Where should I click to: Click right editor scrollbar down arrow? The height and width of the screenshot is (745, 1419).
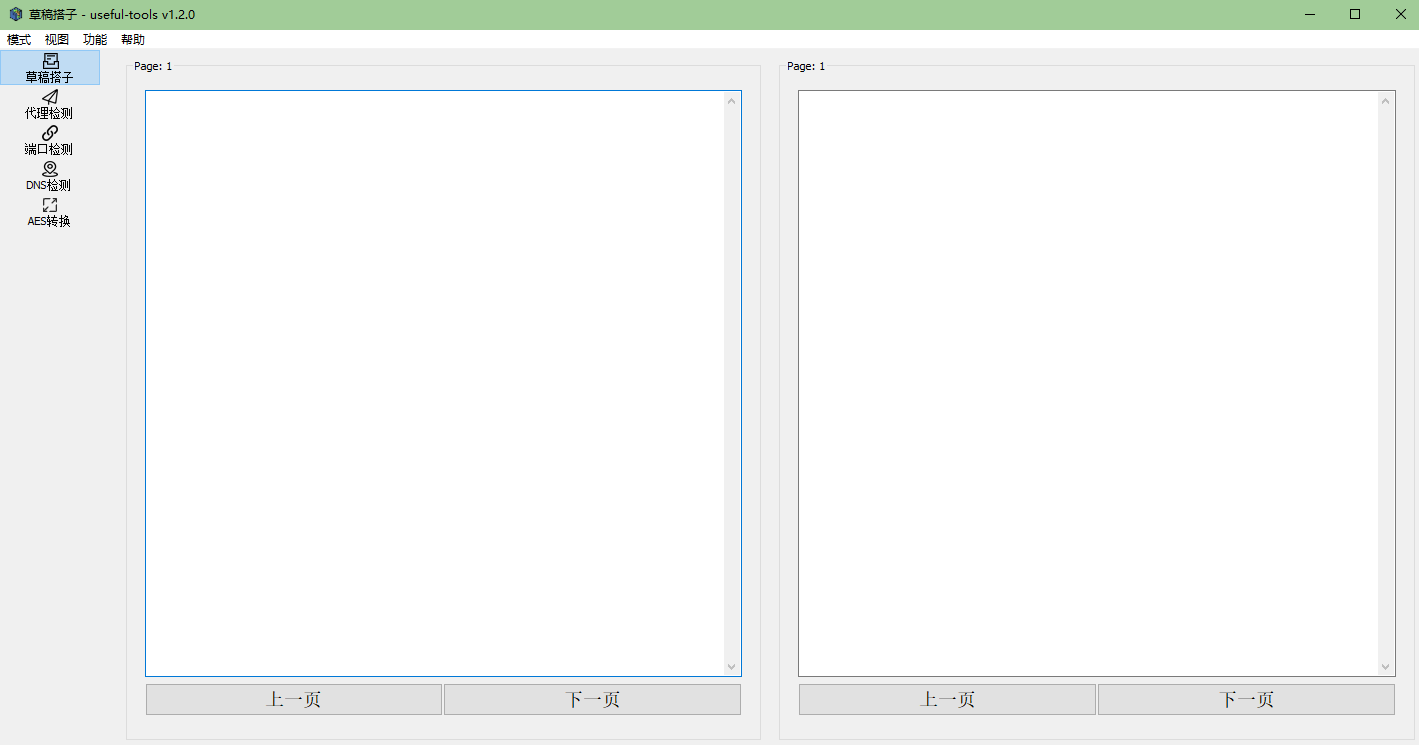click(x=1386, y=667)
